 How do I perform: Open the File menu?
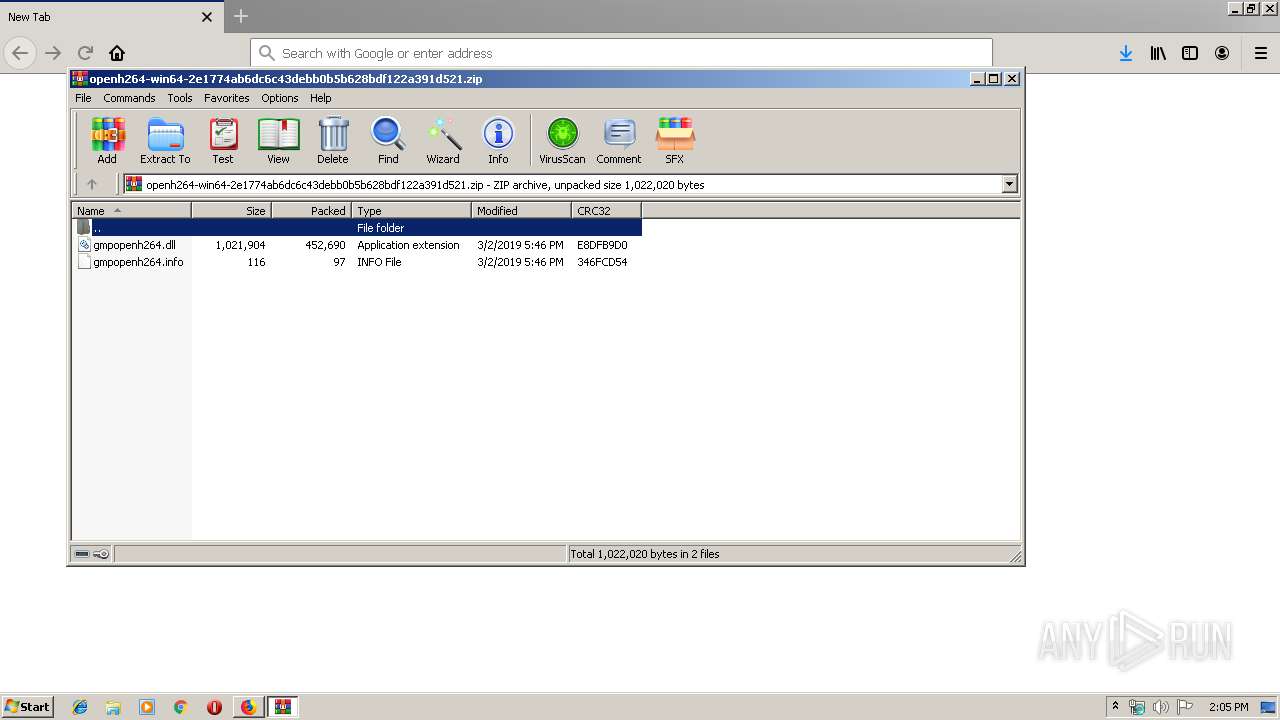[x=83, y=98]
